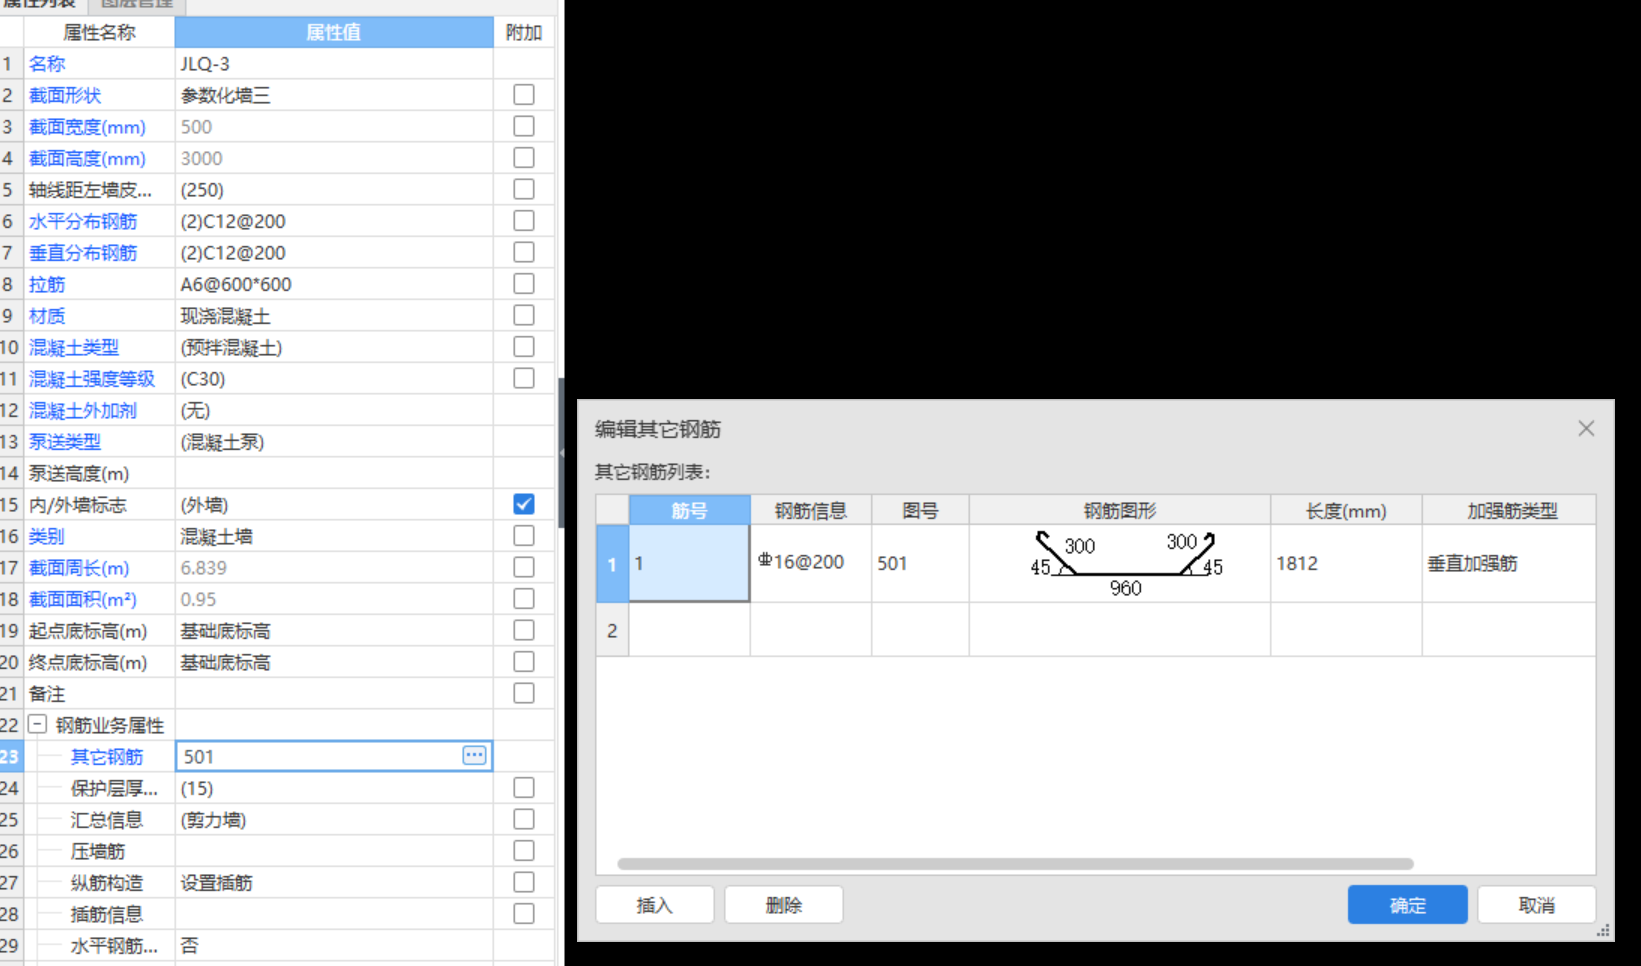Open the ellipsis button in 其它钢筋 field

tap(474, 756)
